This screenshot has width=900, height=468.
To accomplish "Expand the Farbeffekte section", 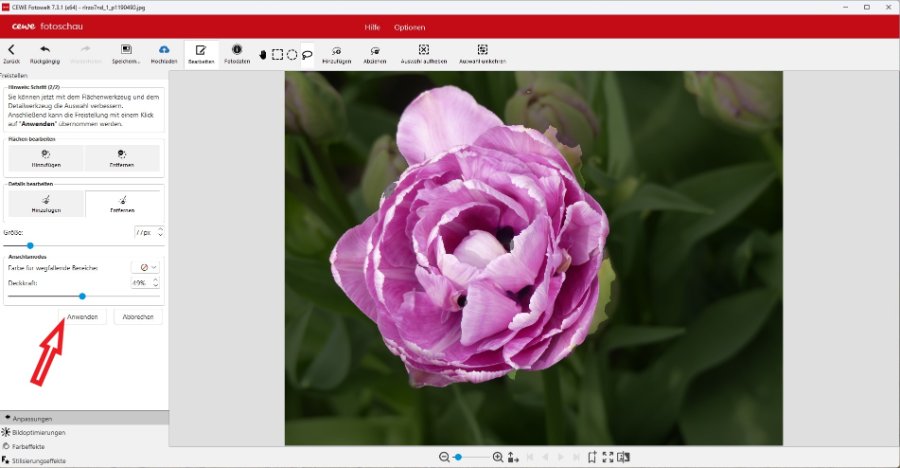I will pyautogui.click(x=28, y=446).
